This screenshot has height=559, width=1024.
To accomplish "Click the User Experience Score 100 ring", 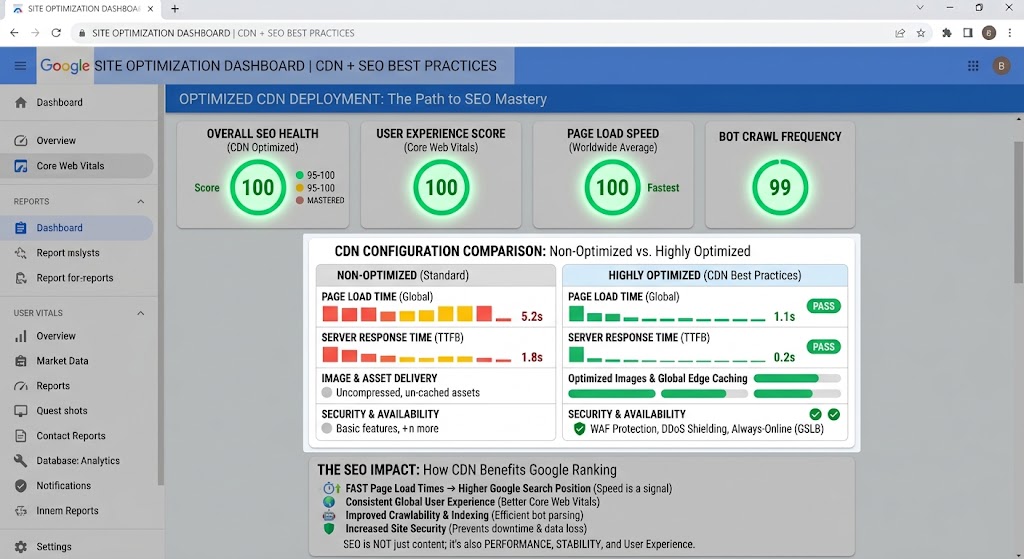I will [441, 188].
